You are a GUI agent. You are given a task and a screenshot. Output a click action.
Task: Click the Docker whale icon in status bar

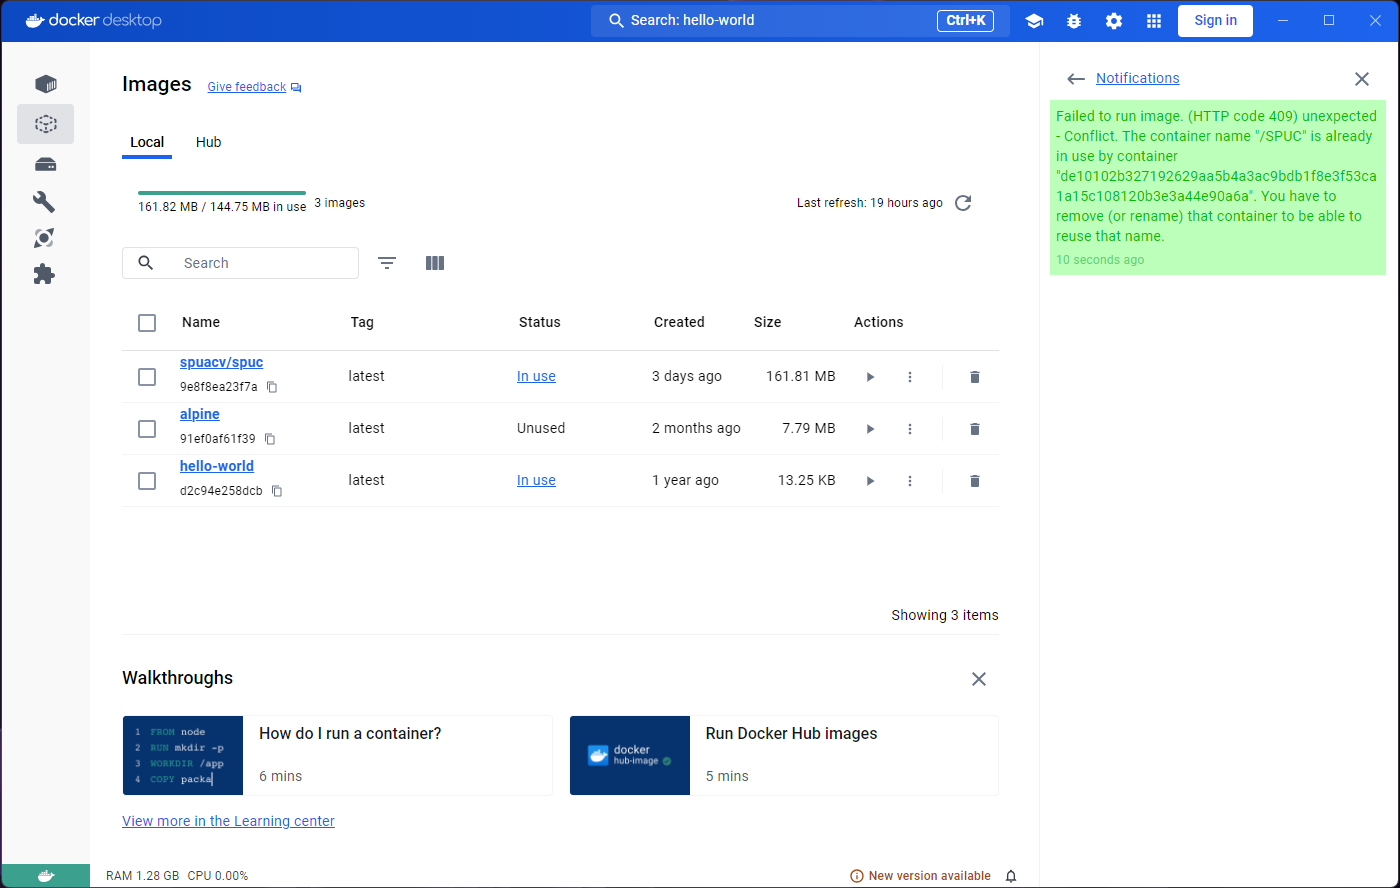coord(45,876)
